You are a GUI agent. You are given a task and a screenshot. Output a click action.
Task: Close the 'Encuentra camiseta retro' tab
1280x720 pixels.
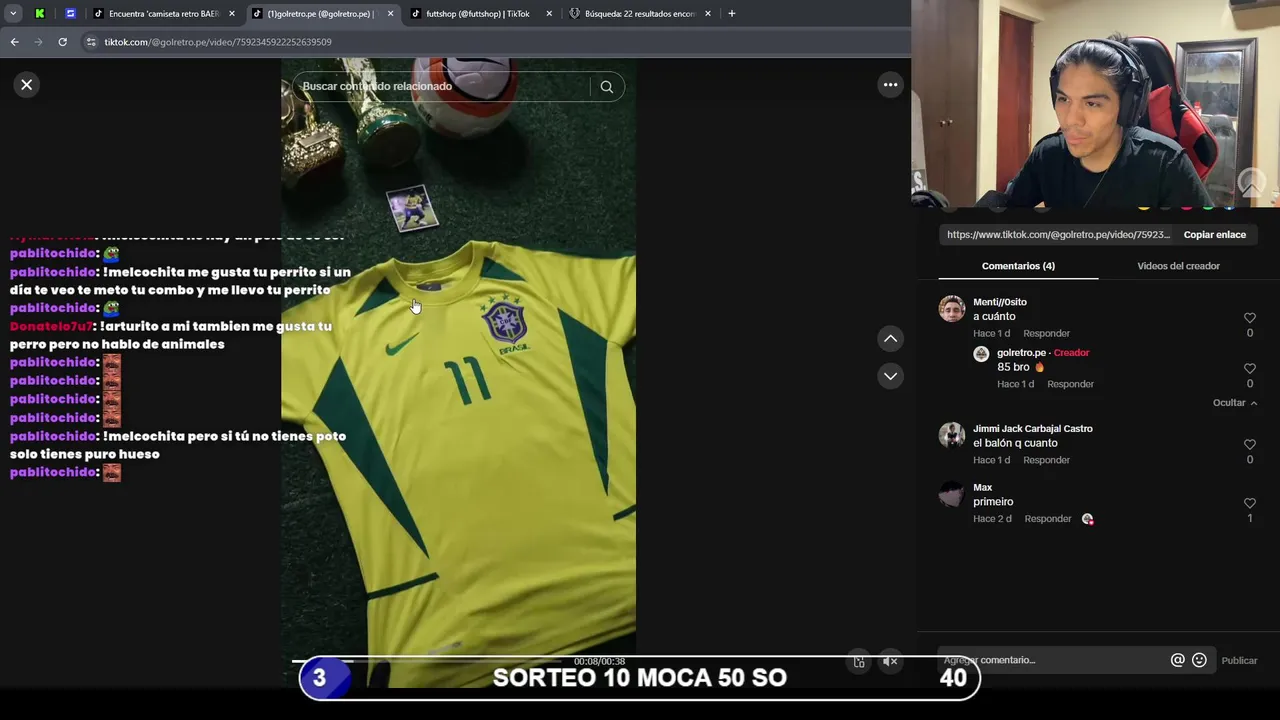[x=232, y=14]
